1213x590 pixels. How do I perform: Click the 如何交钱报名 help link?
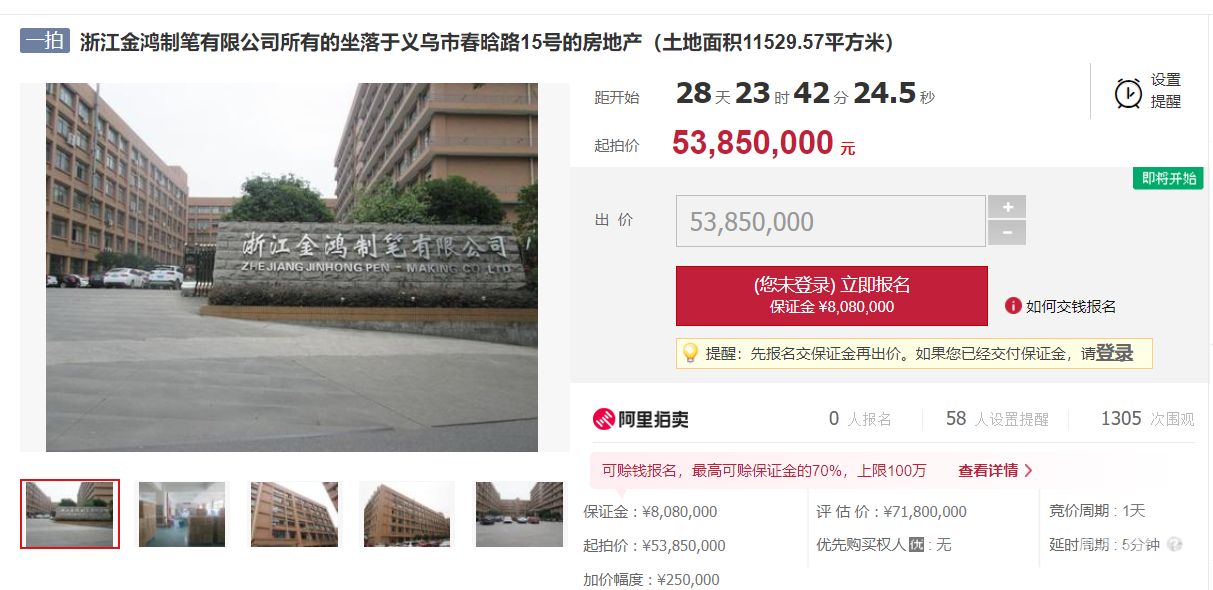pos(1071,306)
